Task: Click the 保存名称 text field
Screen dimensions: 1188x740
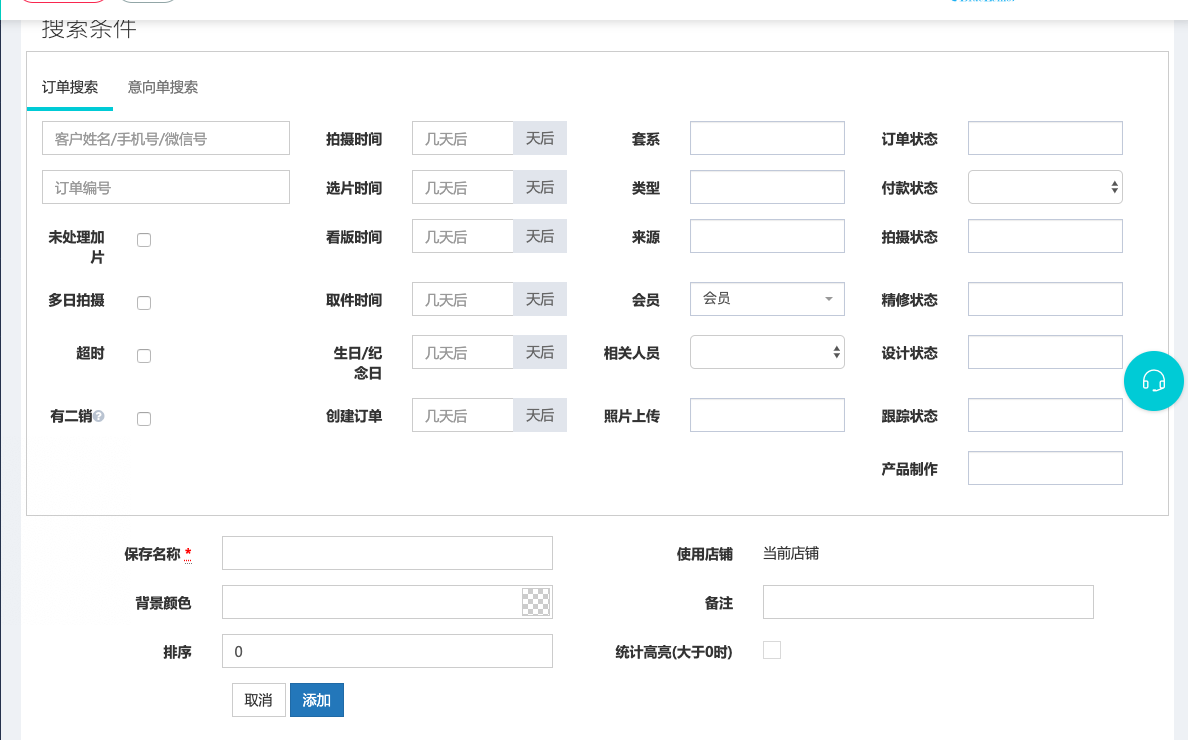Action: coord(387,553)
